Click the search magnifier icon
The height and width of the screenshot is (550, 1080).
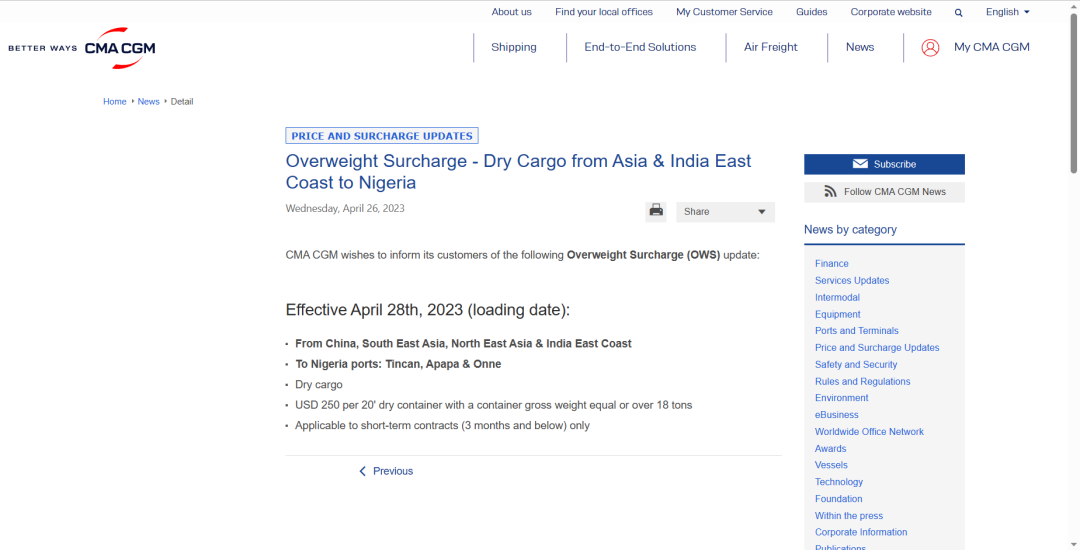[958, 13]
